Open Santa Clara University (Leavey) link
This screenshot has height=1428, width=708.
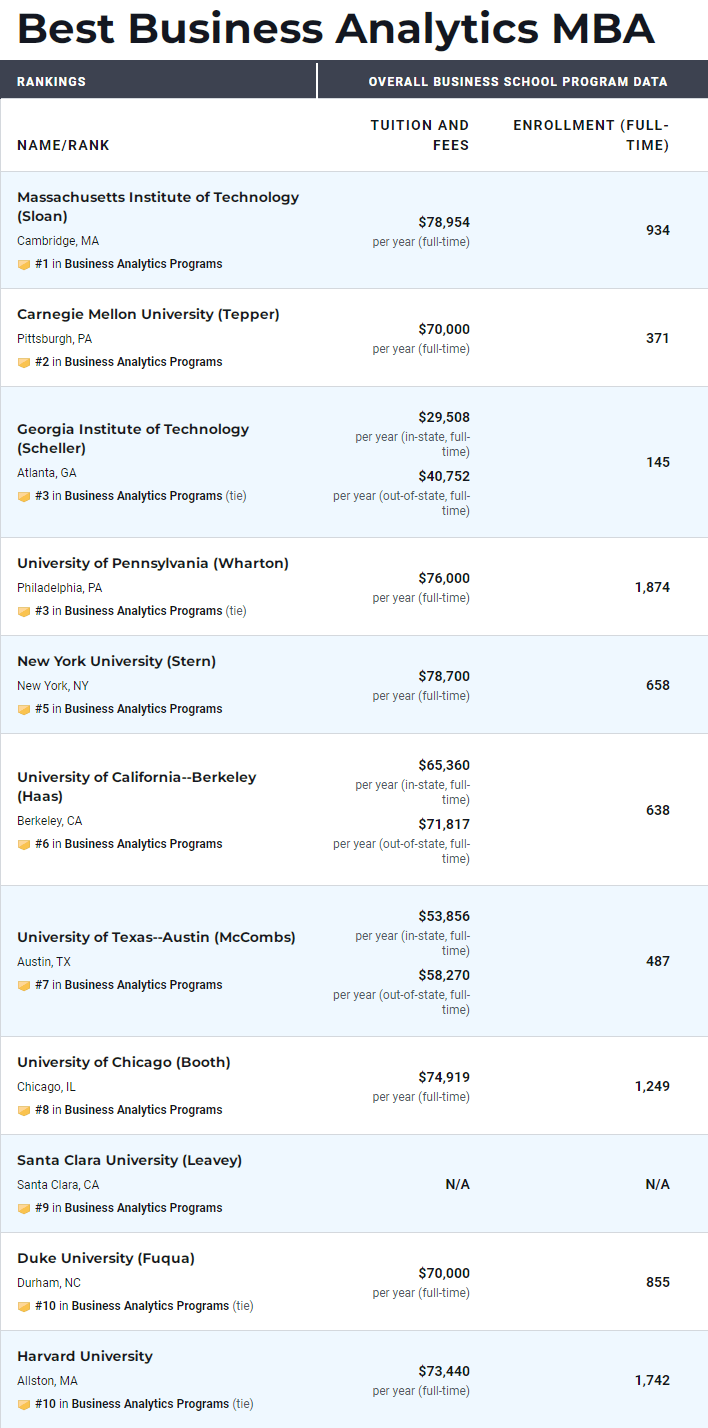pyautogui.click(x=130, y=1160)
